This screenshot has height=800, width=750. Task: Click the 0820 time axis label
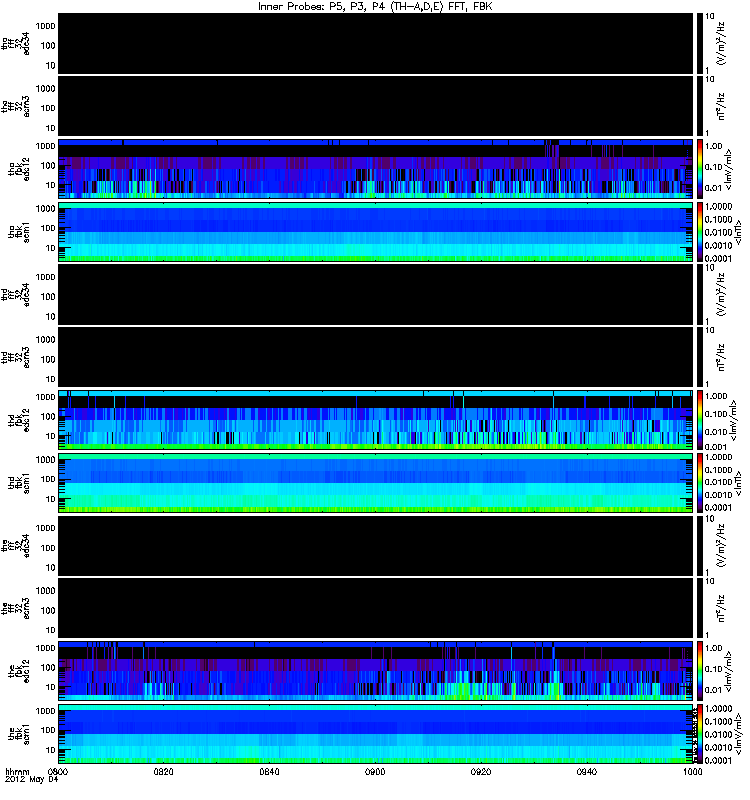[x=163, y=771]
